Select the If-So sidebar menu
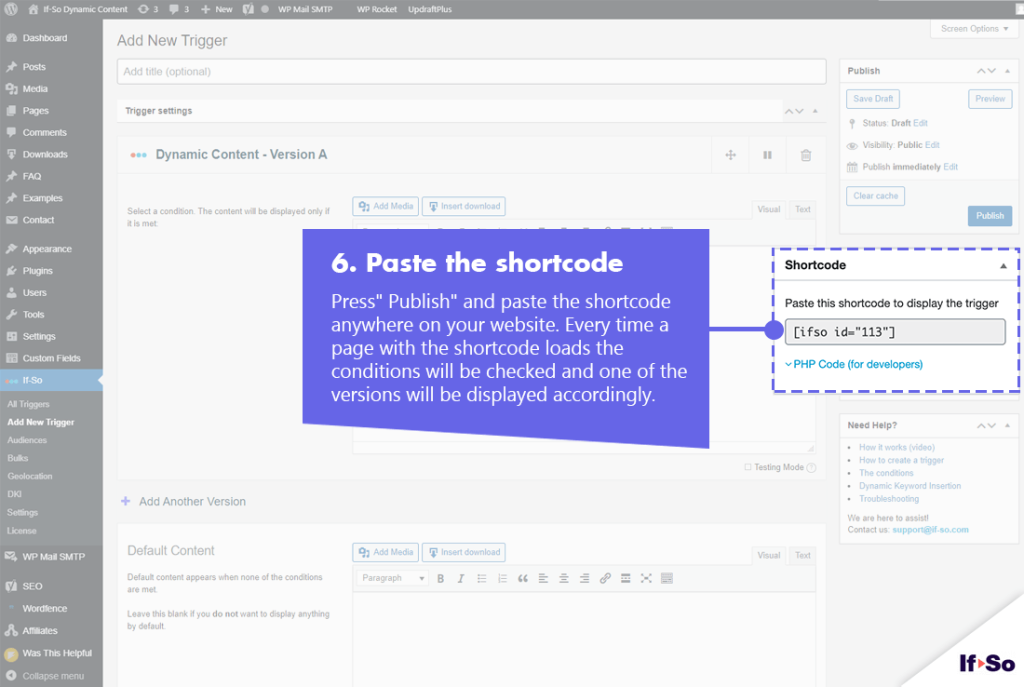 51,380
